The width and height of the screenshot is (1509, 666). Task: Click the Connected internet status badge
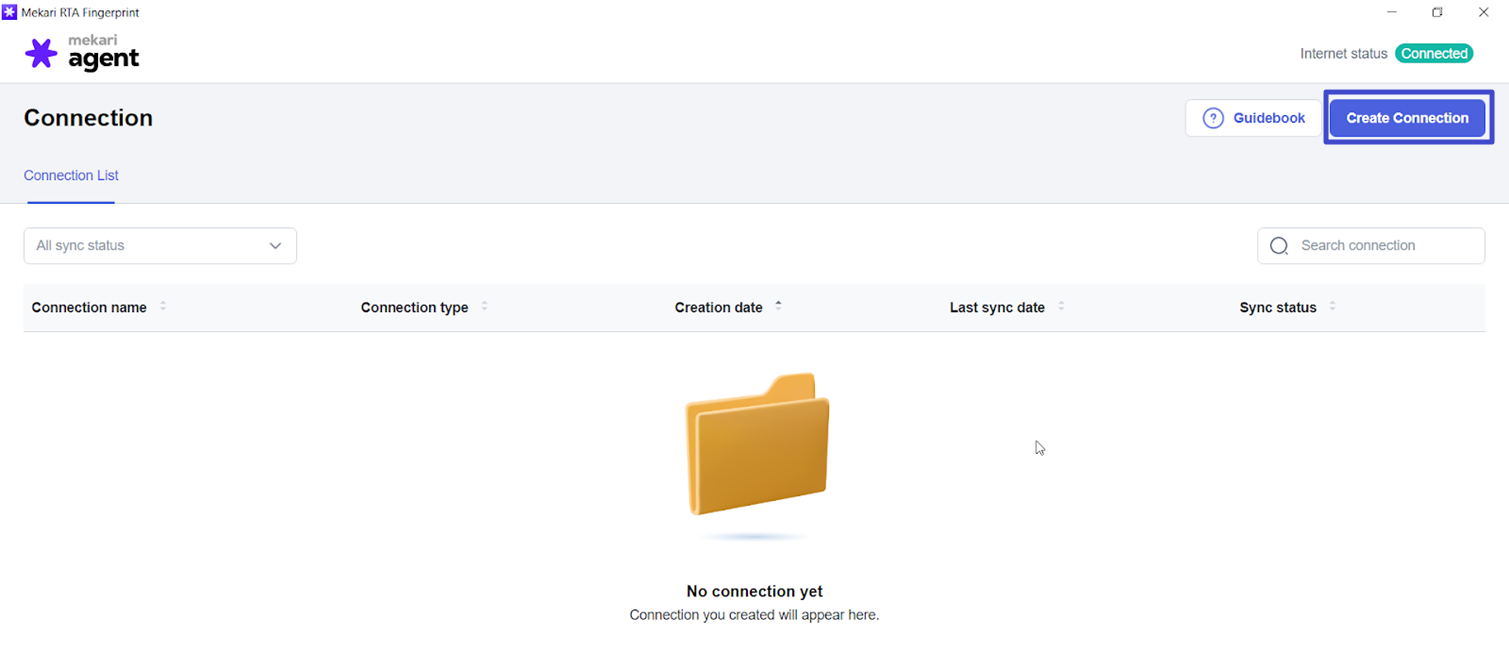(x=1433, y=54)
